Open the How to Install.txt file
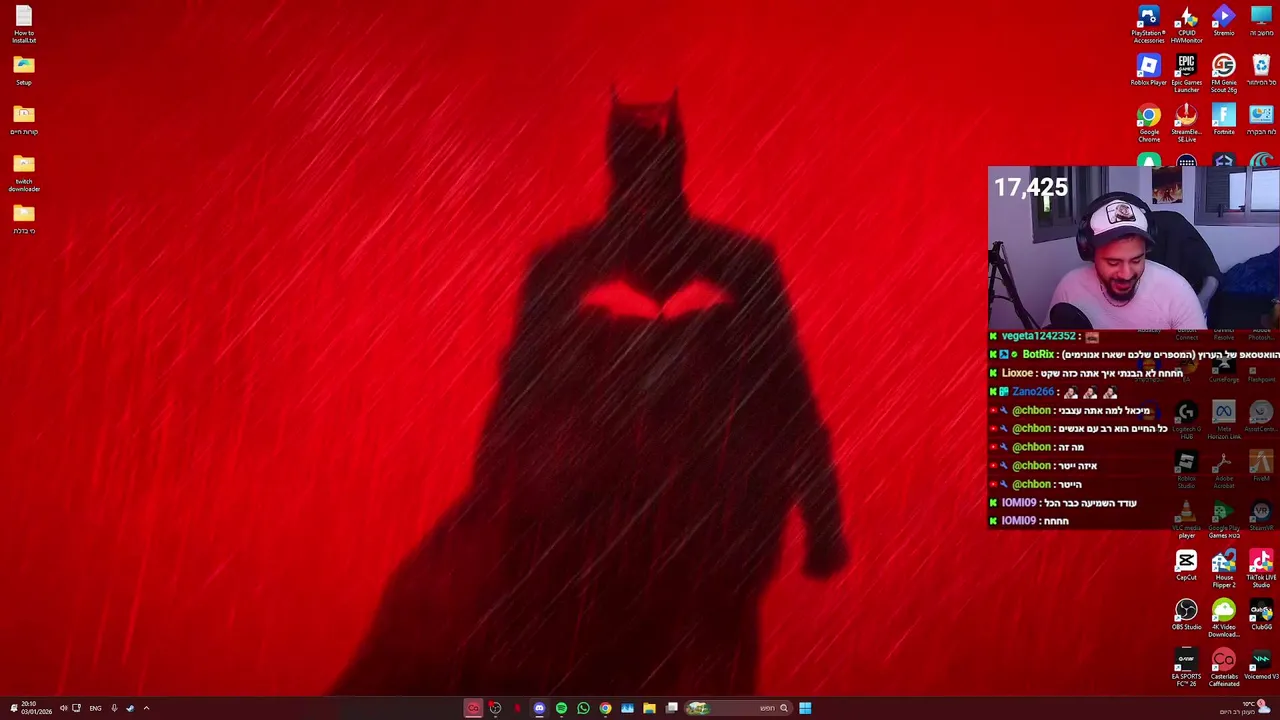Screen dimensions: 1280x720 [x=24, y=25]
